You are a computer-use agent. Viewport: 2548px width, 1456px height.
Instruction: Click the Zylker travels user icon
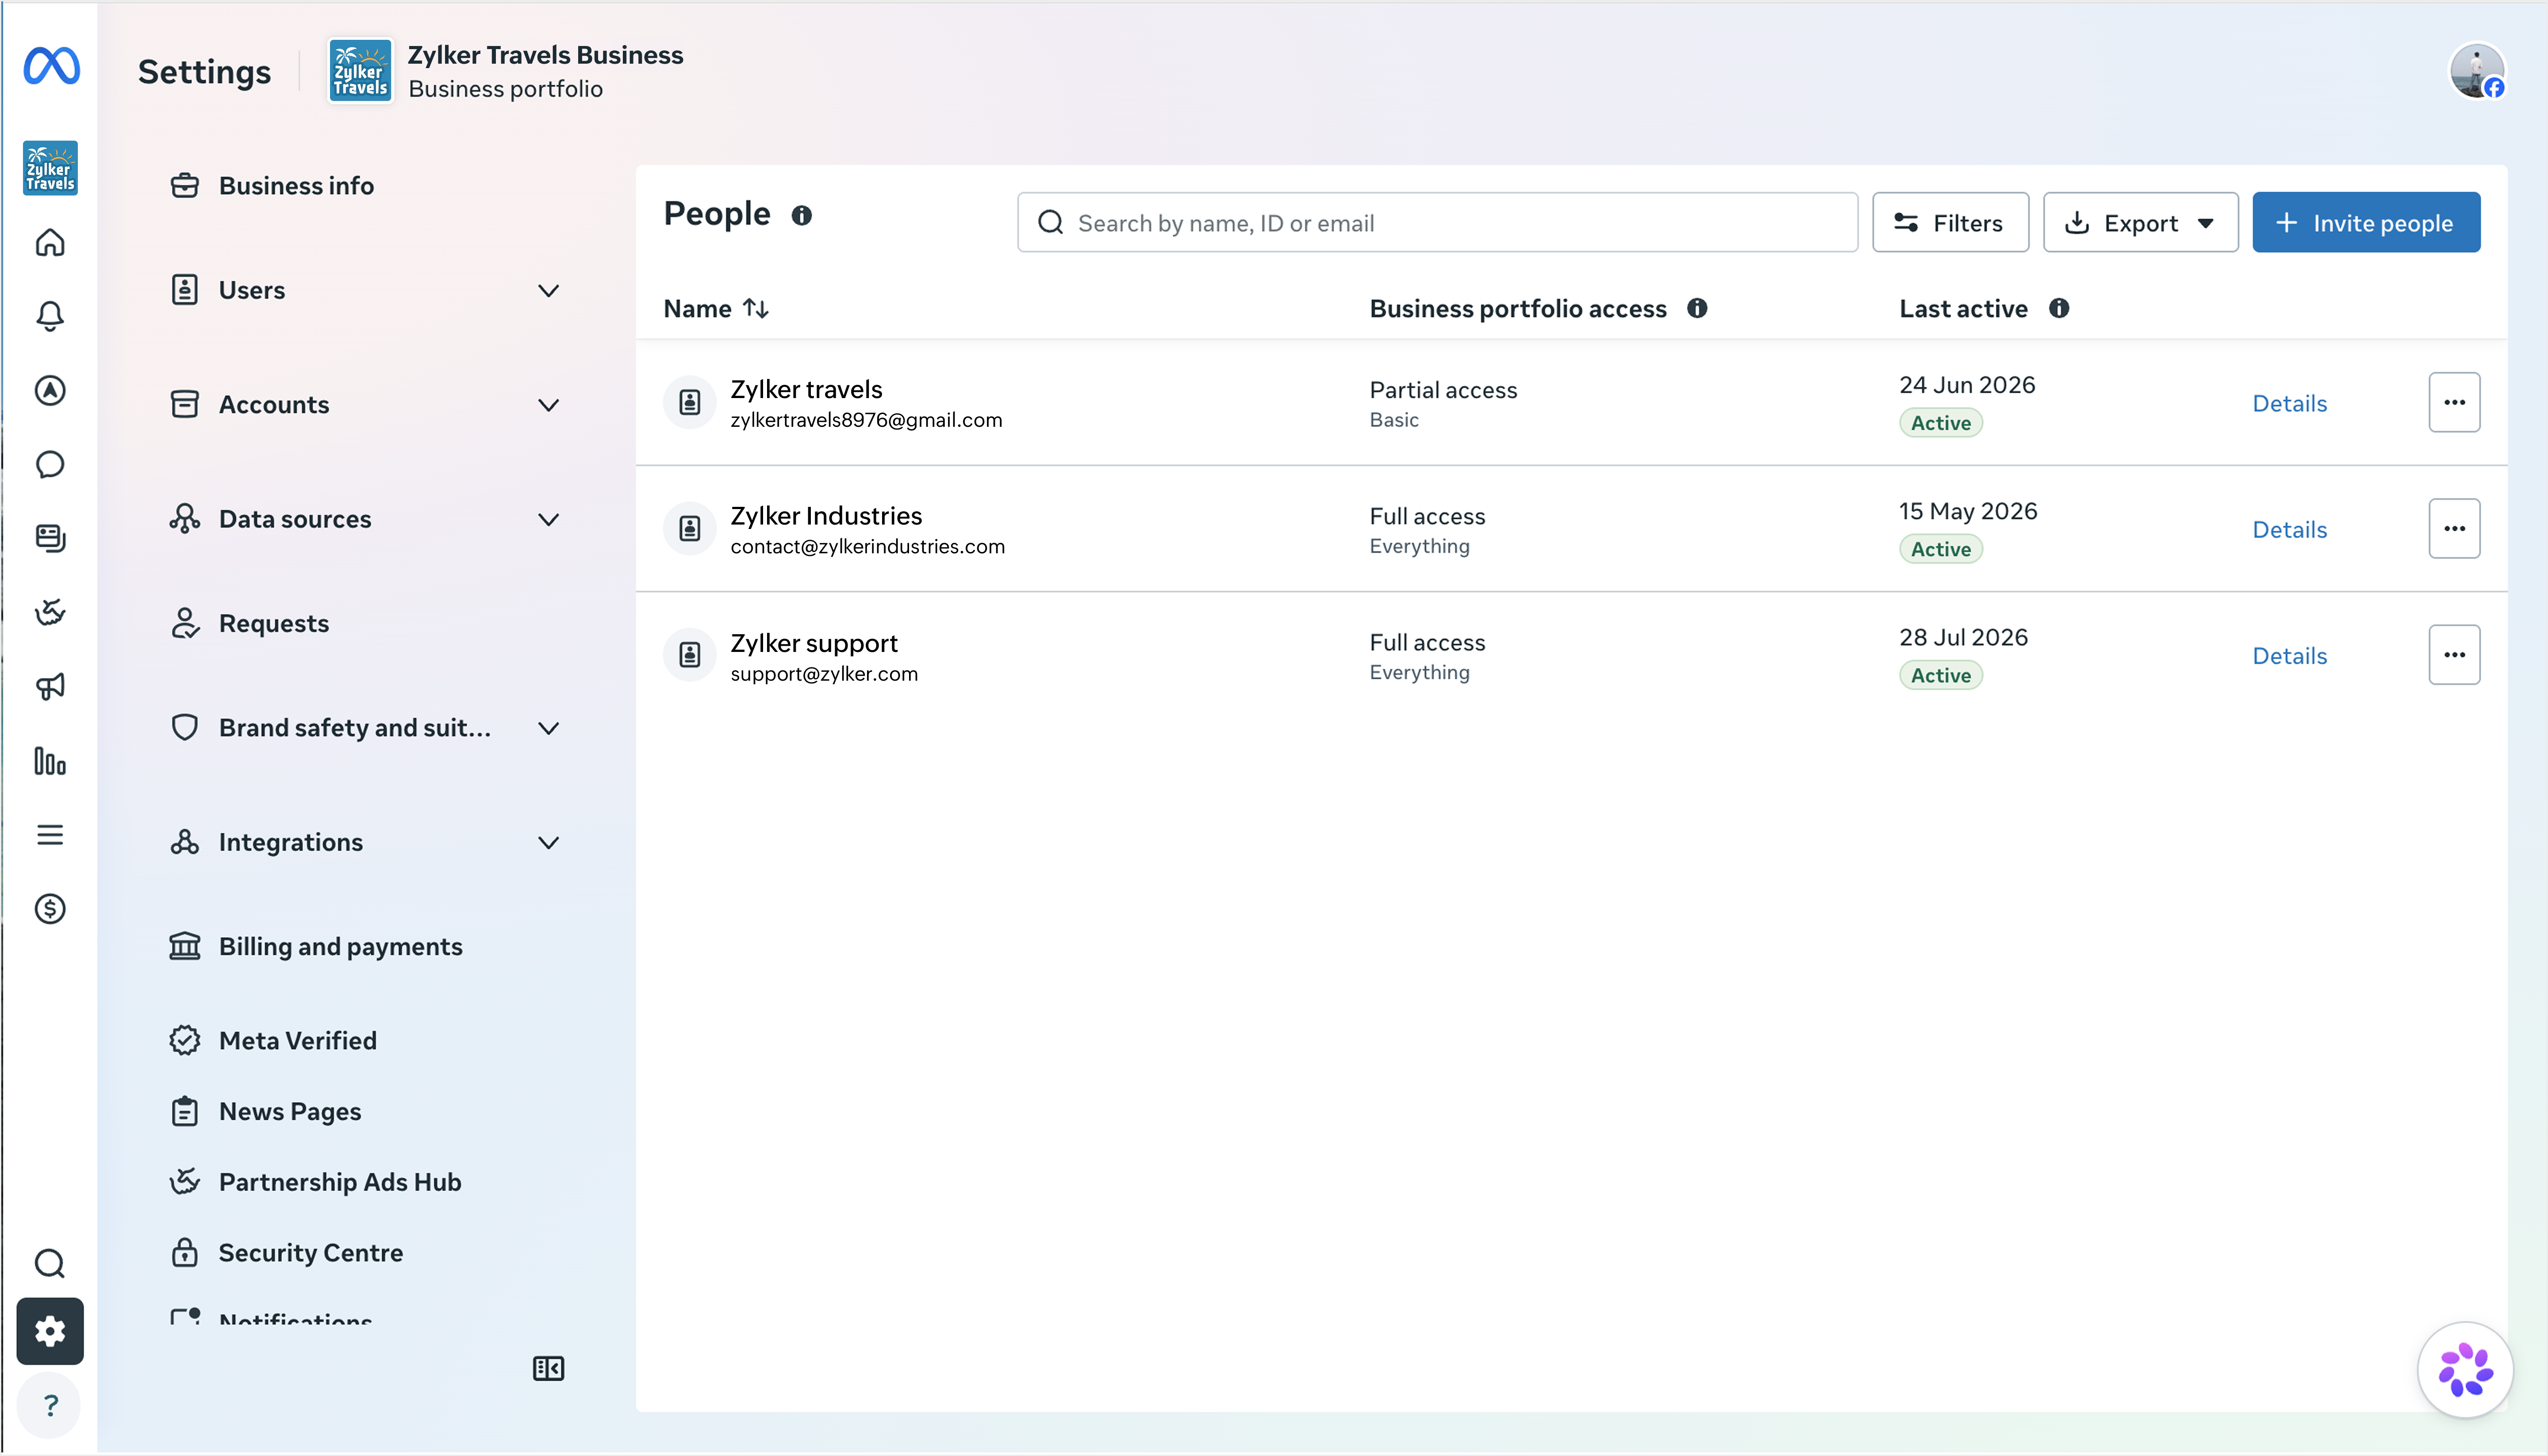(x=690, y=402)
